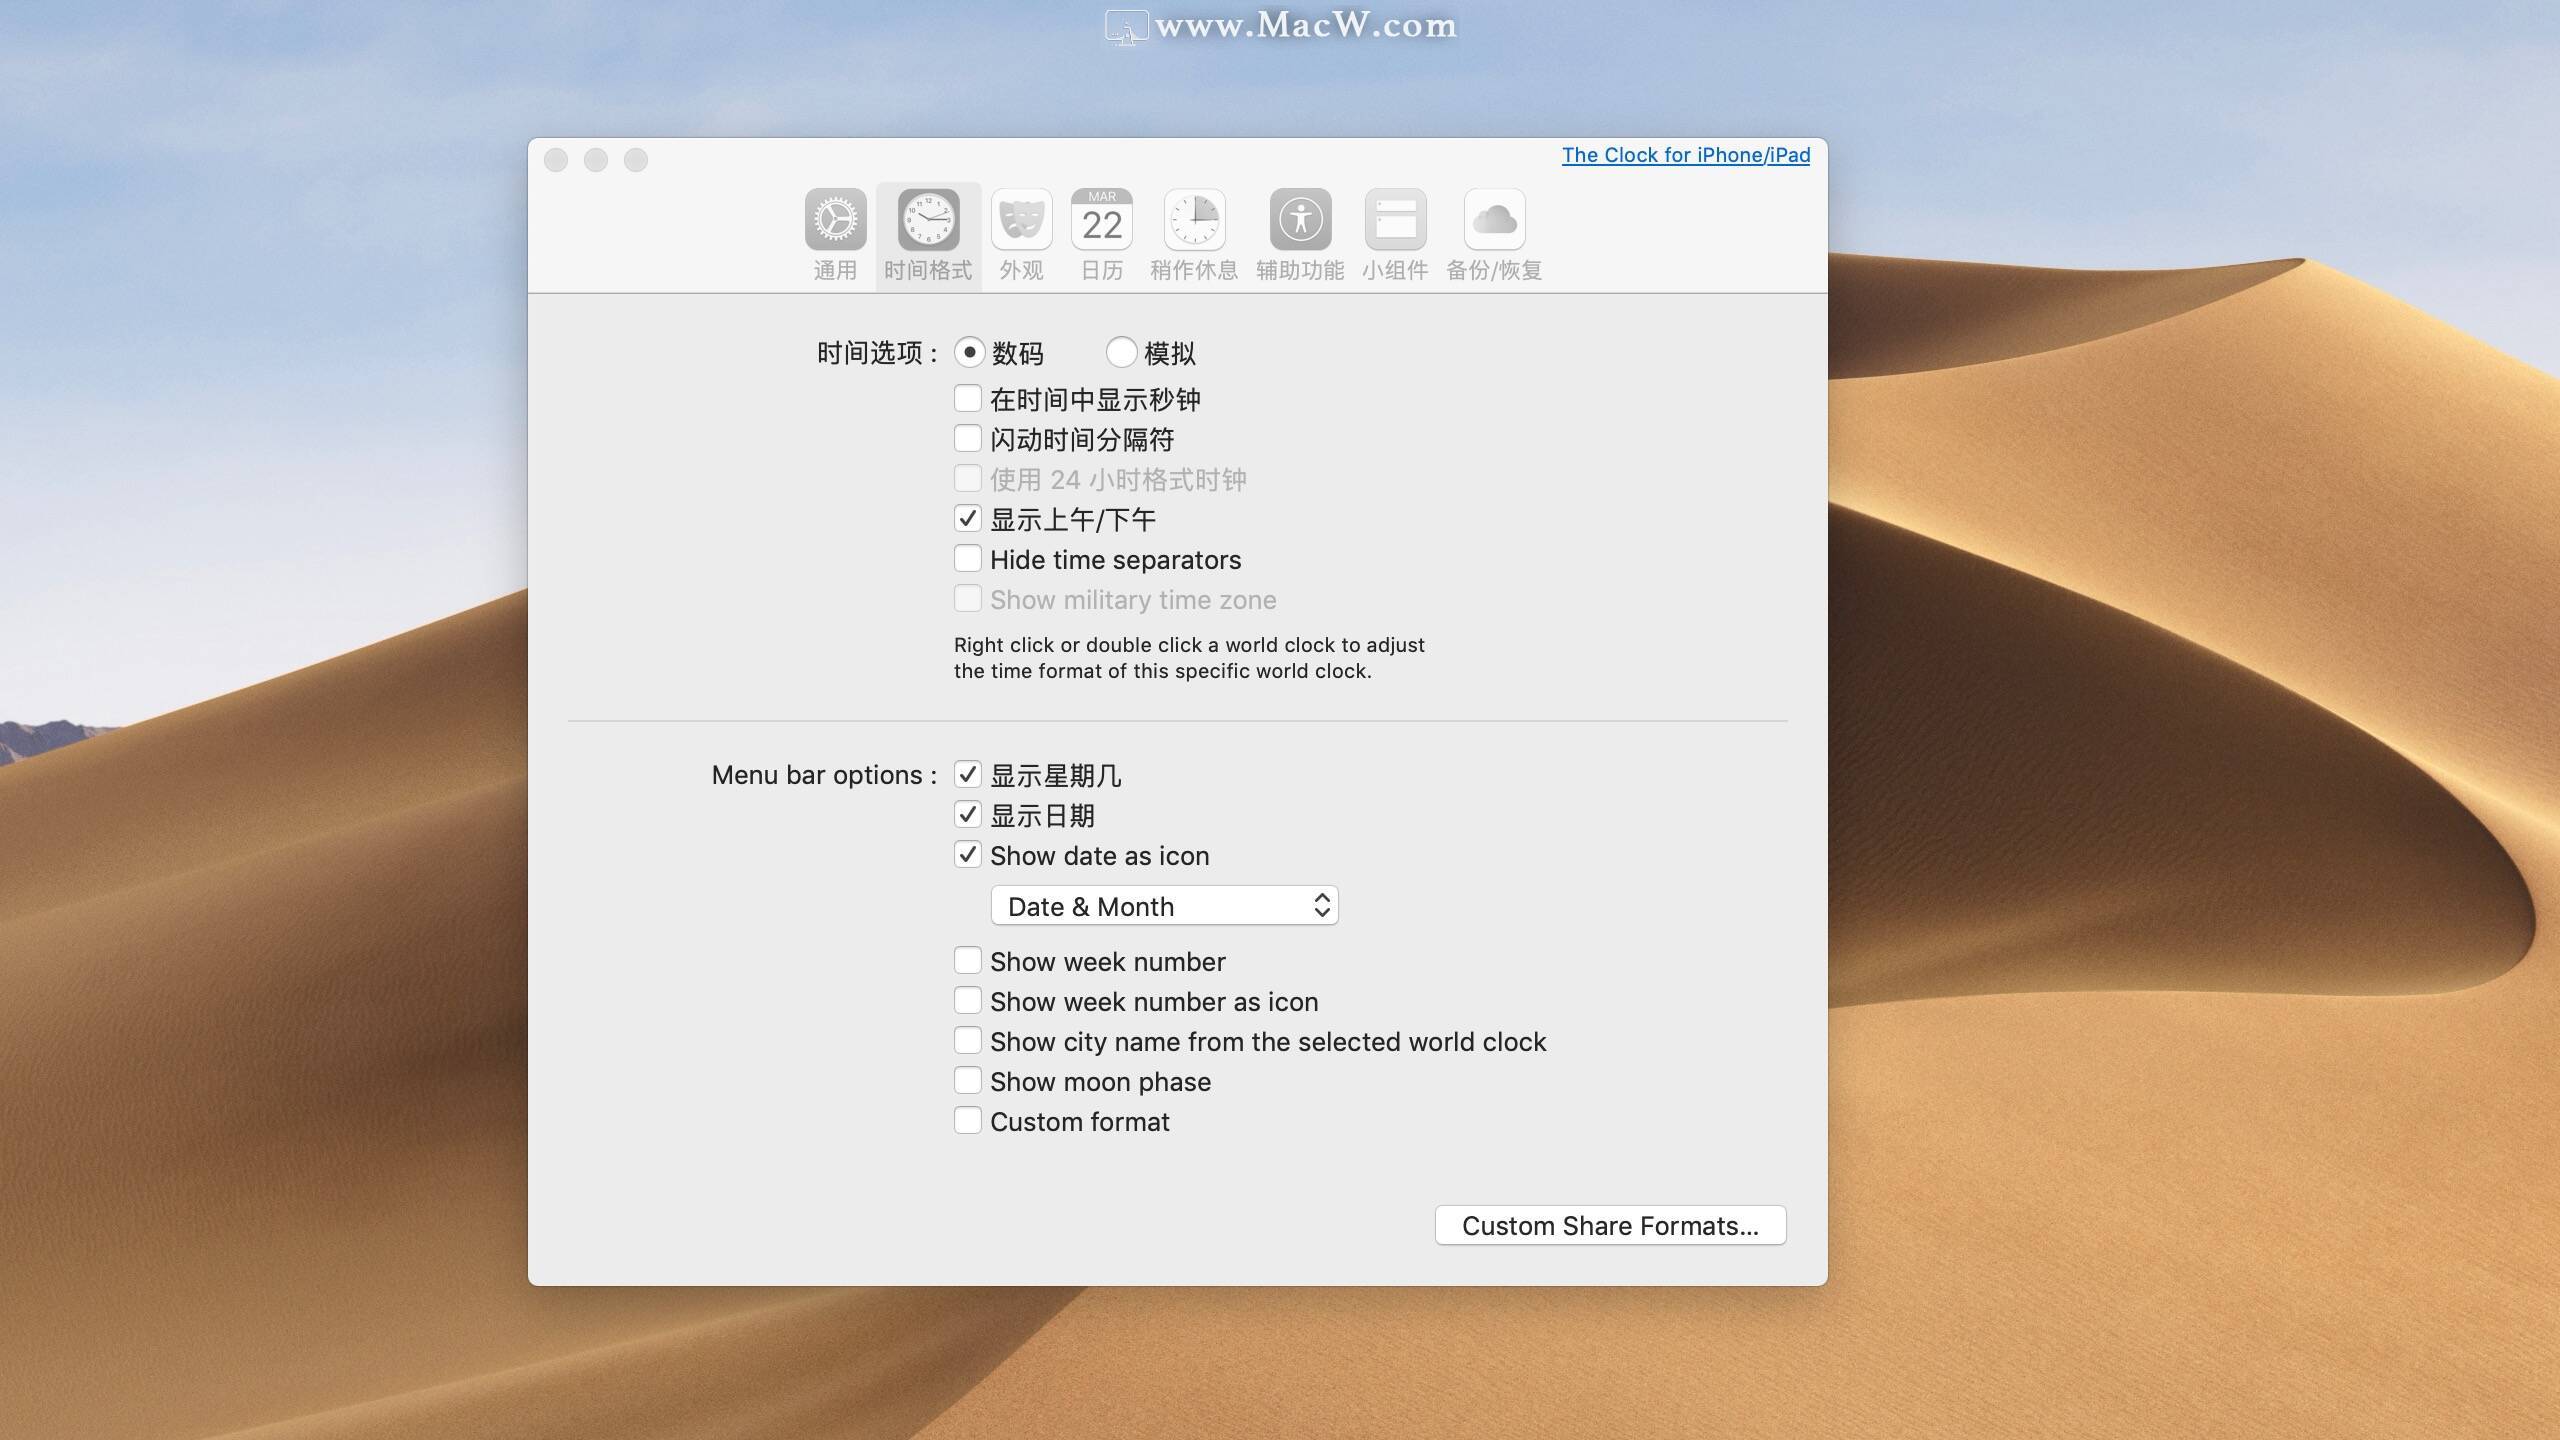Uncheck Show date as icon
Screen dimensions: 2560x1440
tap(967, 854)
